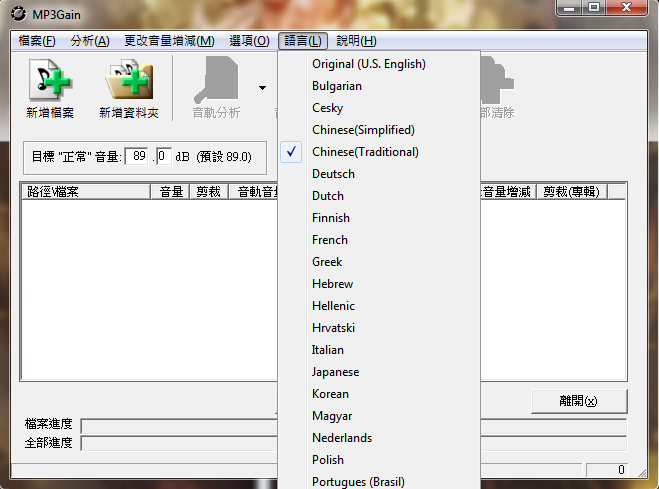The image size is (659, 489).
Task: Select French language
Action: (379, 240)
